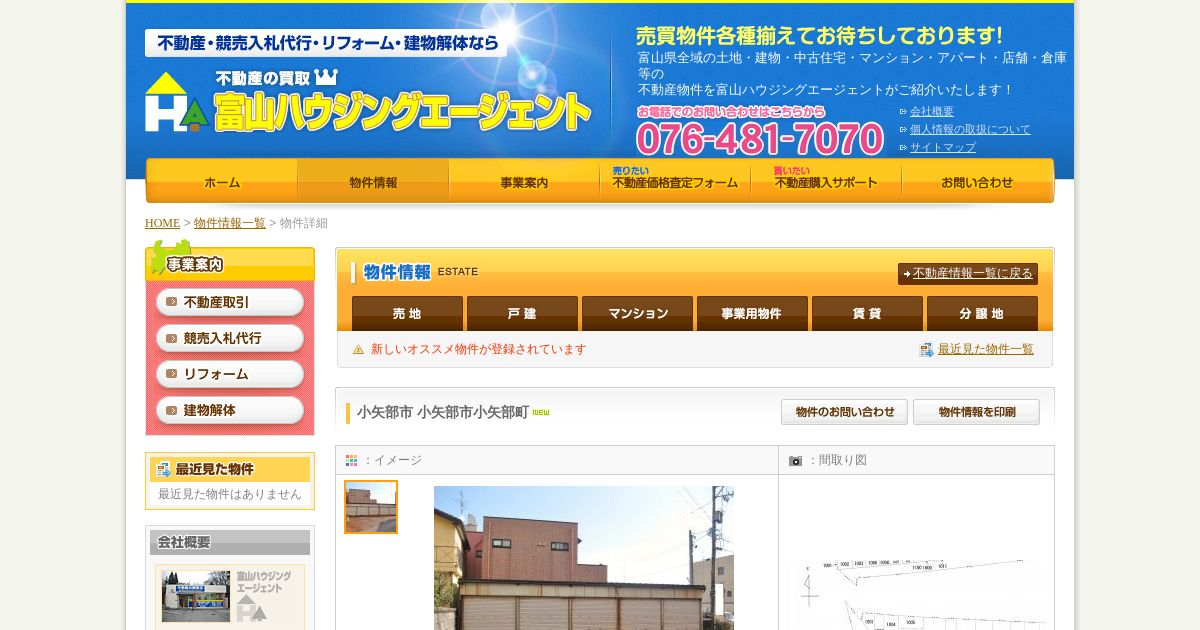Click the 最近見た物件 heading icon
Screen dimensions: 1200x630
point(163,469)
